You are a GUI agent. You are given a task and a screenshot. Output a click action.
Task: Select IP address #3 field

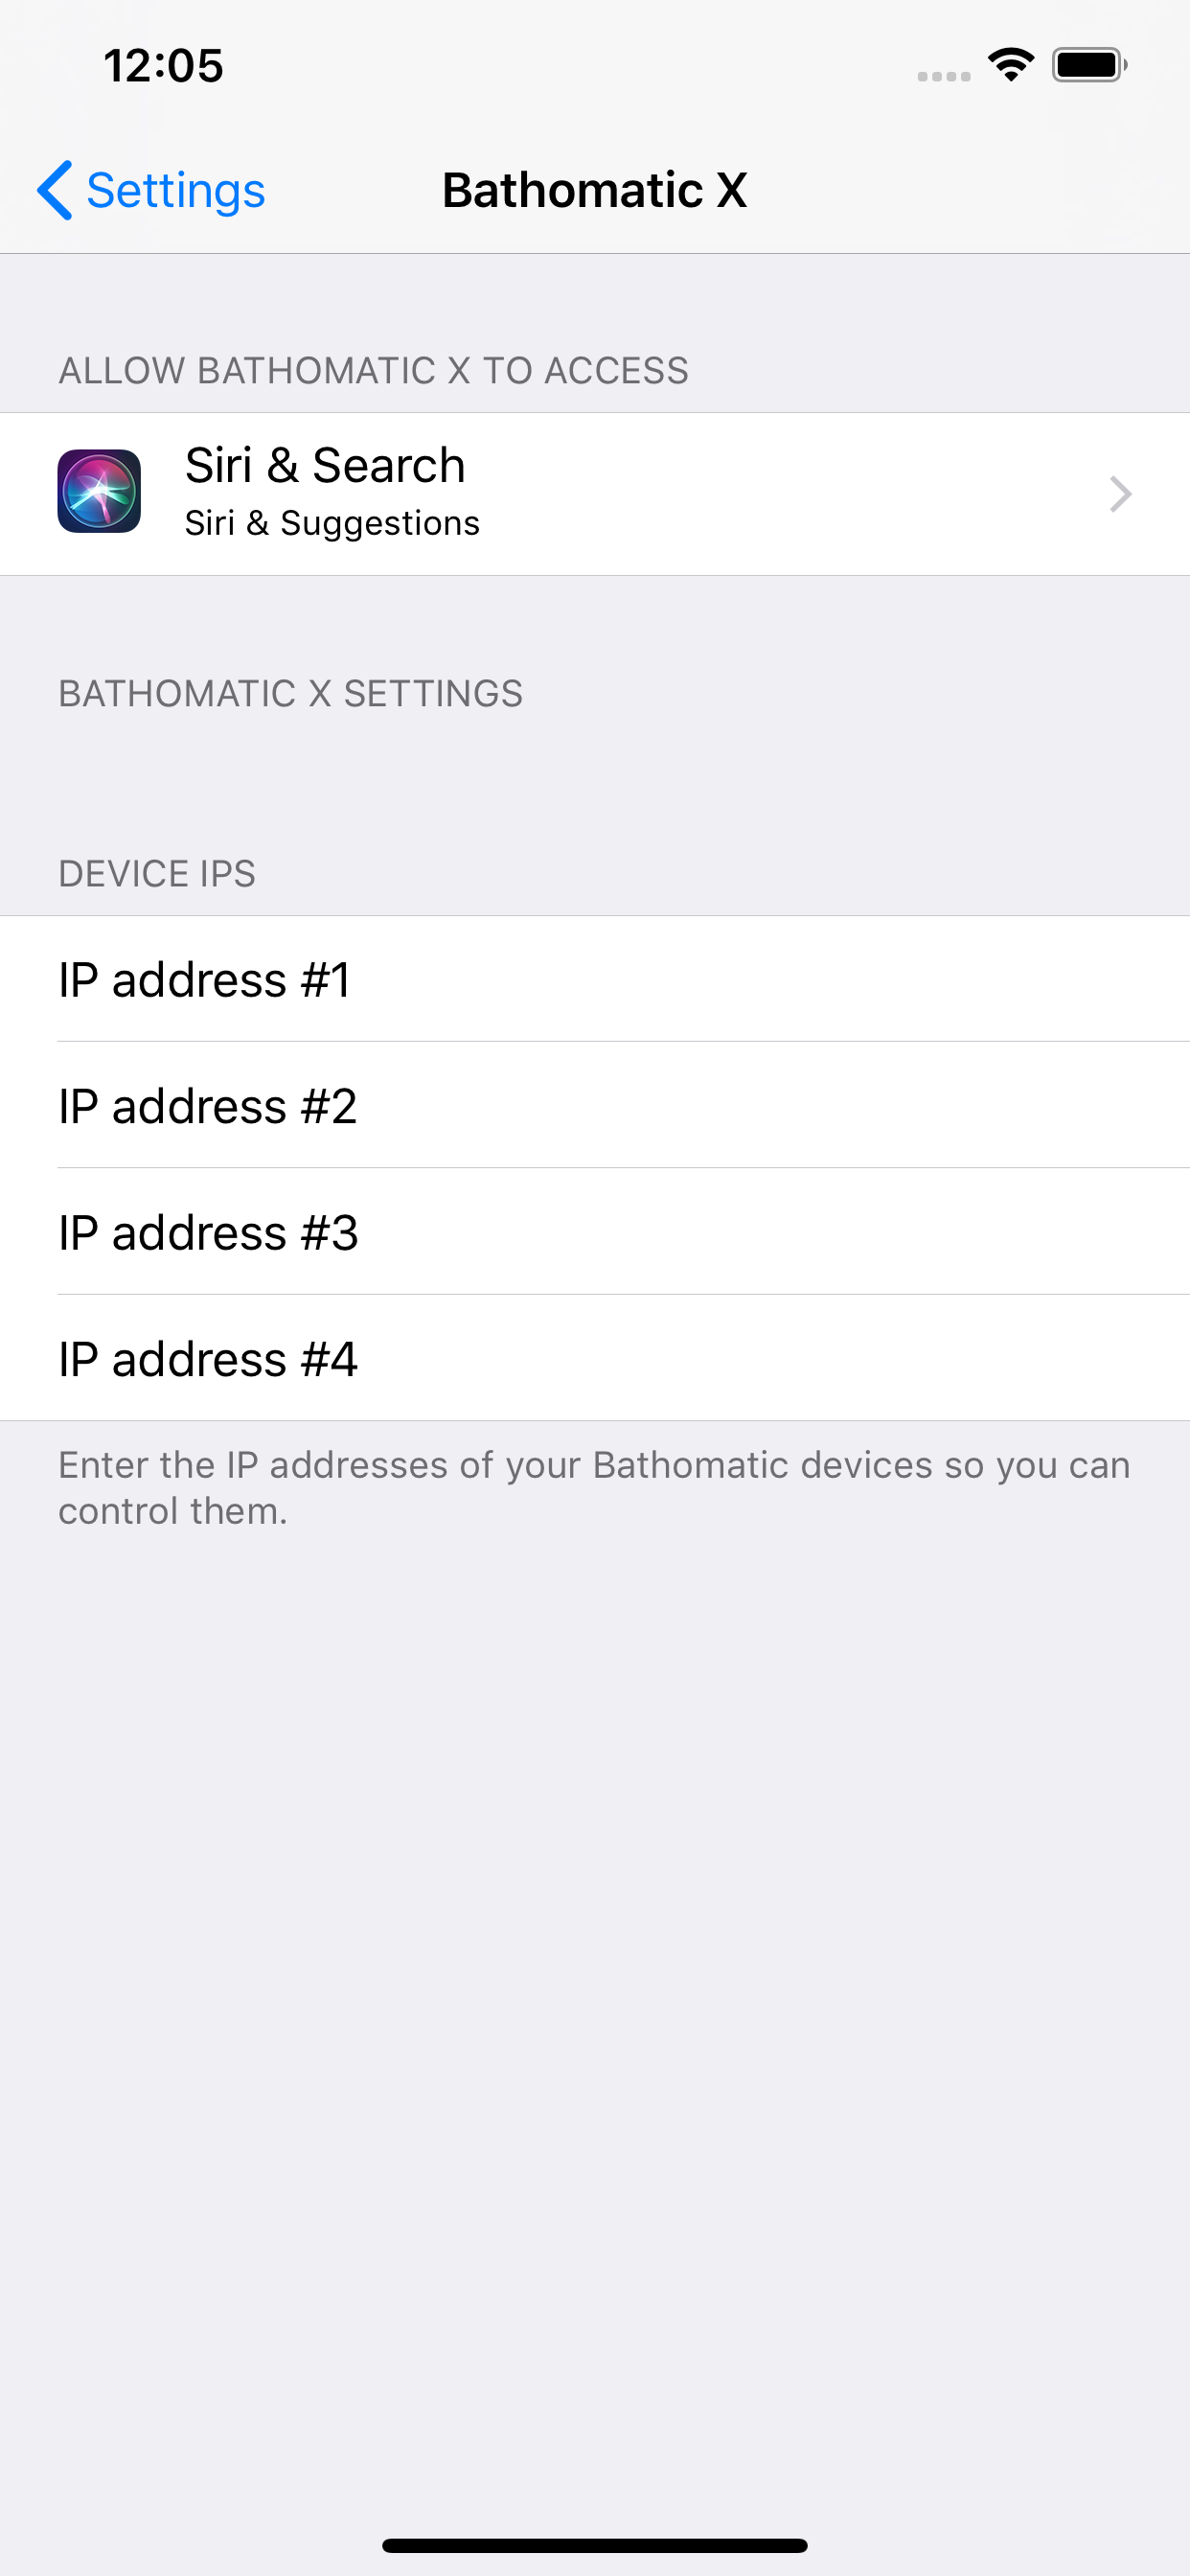point(595,1232)
